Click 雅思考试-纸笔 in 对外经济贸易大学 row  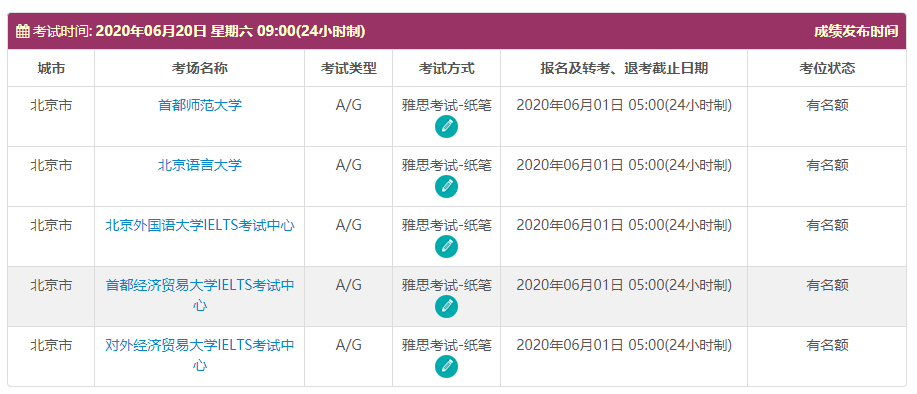tap(446, 345)
